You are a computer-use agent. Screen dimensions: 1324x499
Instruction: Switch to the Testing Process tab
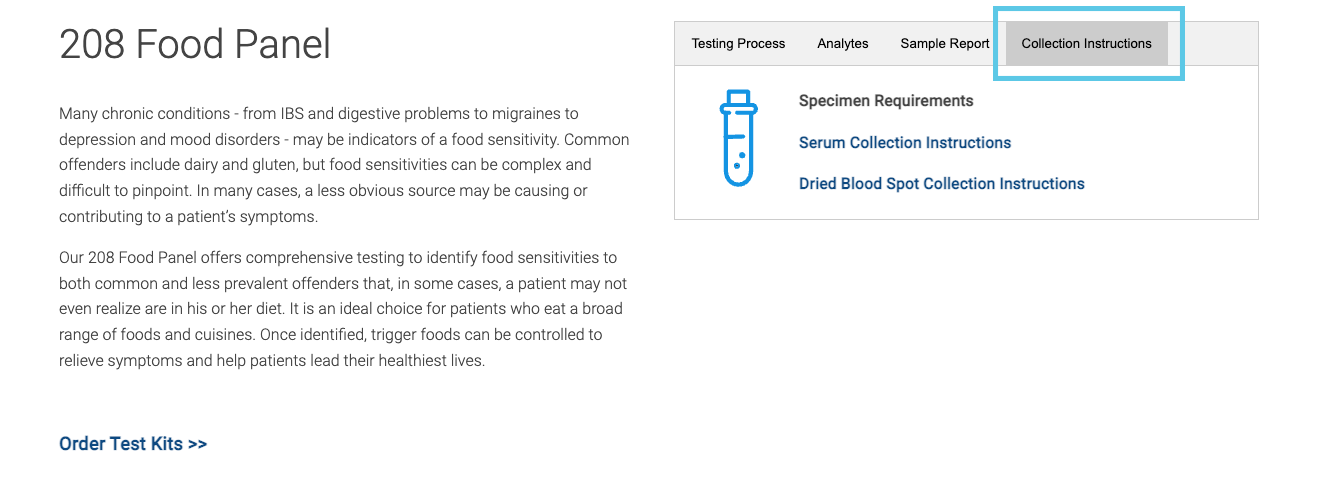[738, 44]
